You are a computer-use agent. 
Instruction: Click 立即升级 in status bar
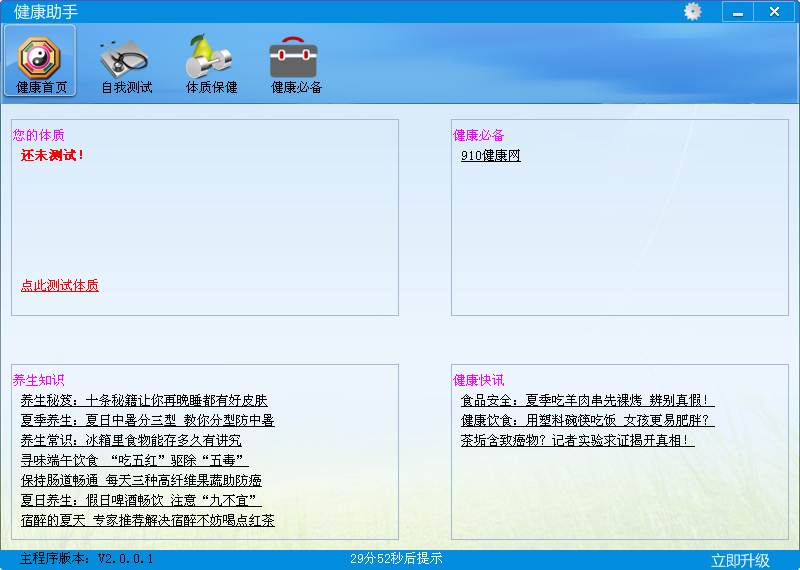click(x=740, y=560)
